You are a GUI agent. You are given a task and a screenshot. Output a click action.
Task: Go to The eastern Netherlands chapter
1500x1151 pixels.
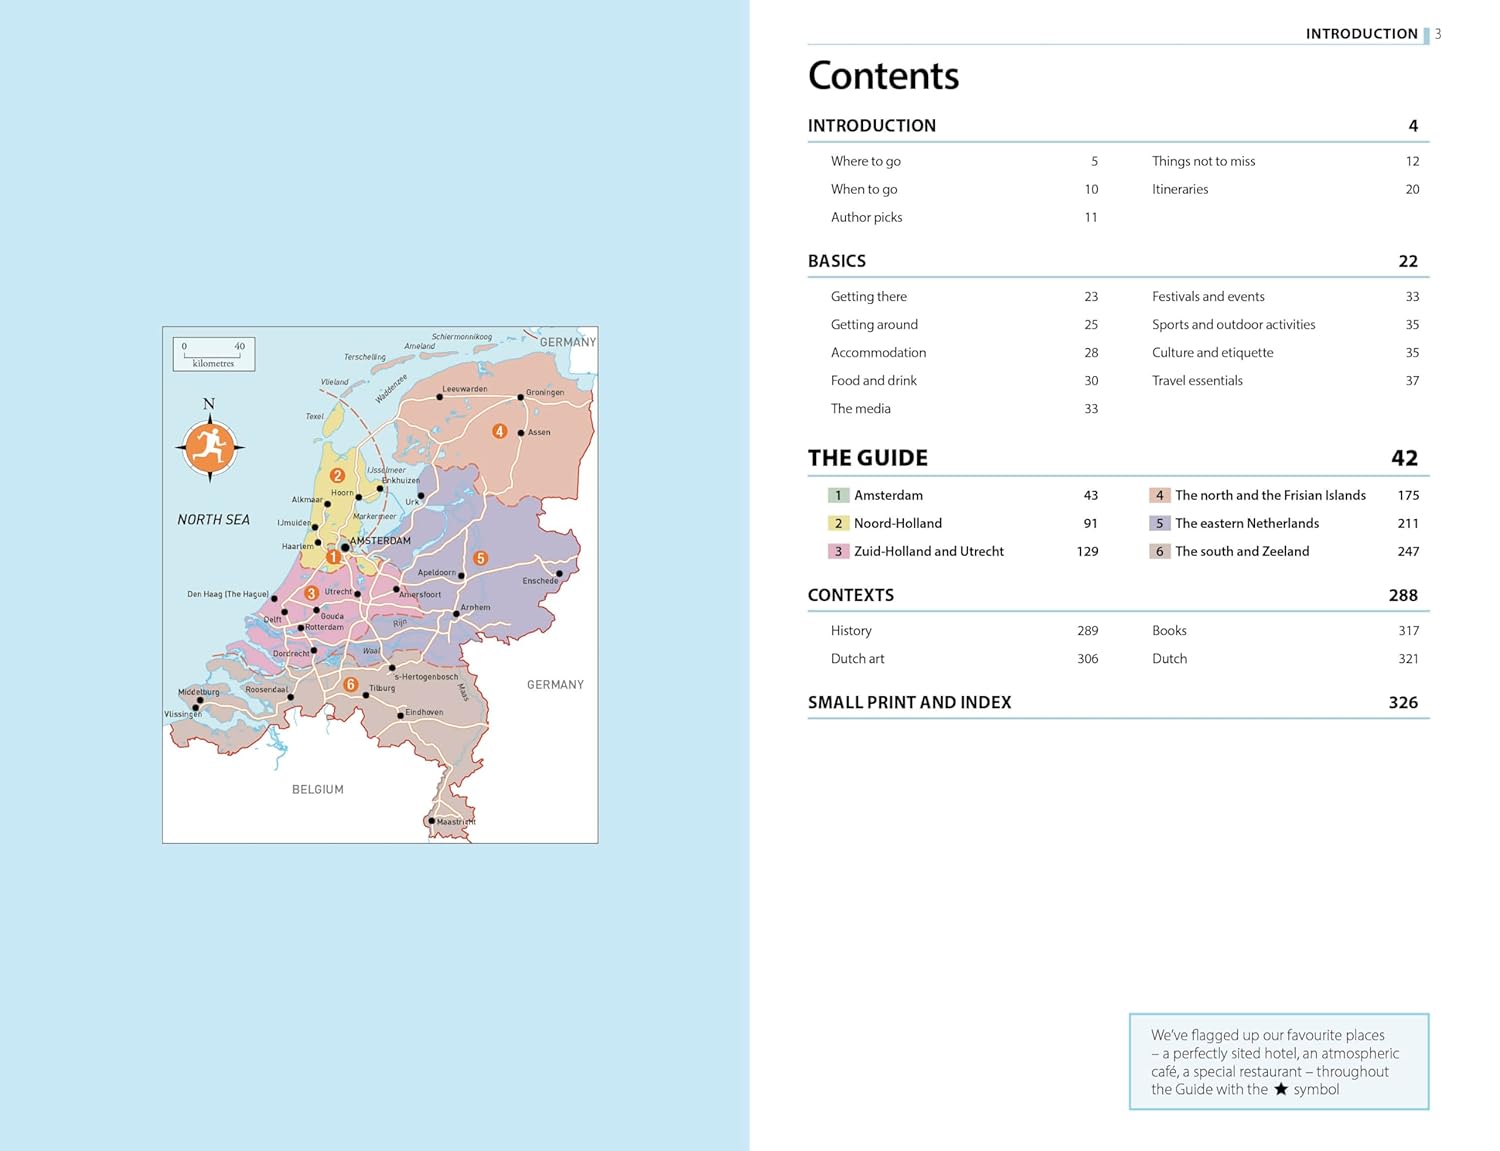(x=1247, y=523)
